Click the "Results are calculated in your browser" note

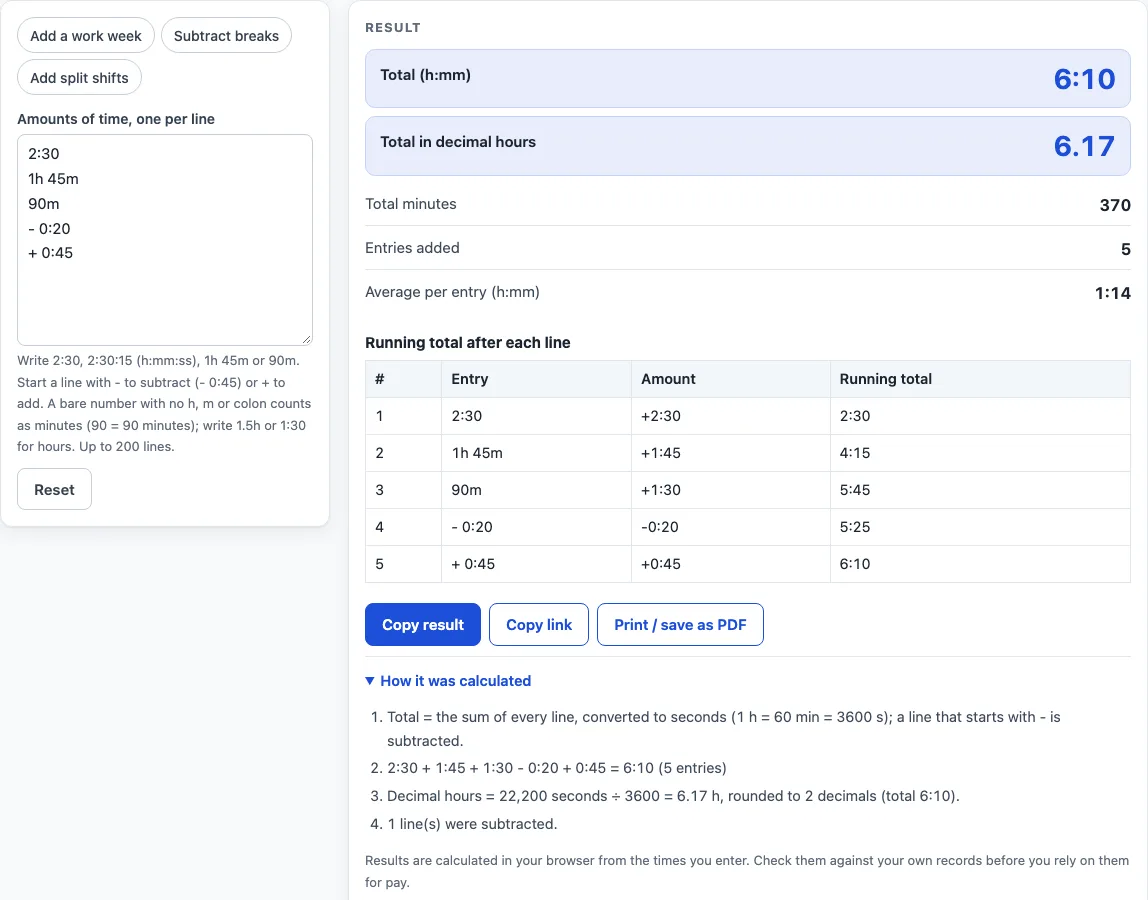(747, 871)
